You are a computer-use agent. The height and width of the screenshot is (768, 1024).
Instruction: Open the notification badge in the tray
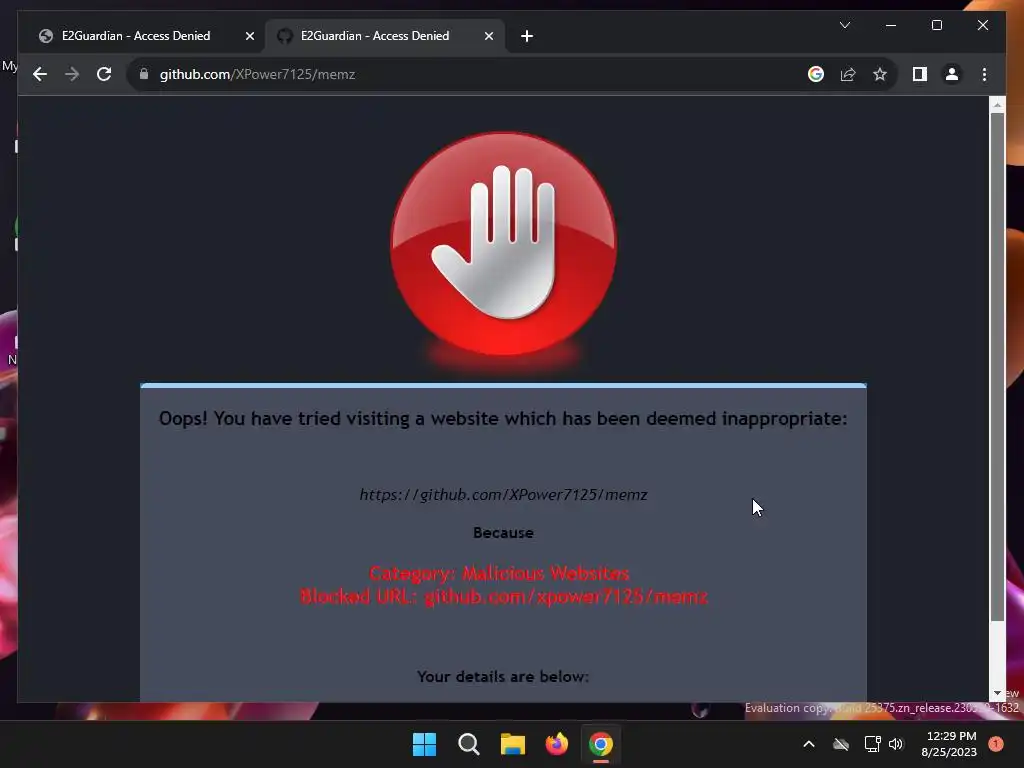(x=996, y=744)
